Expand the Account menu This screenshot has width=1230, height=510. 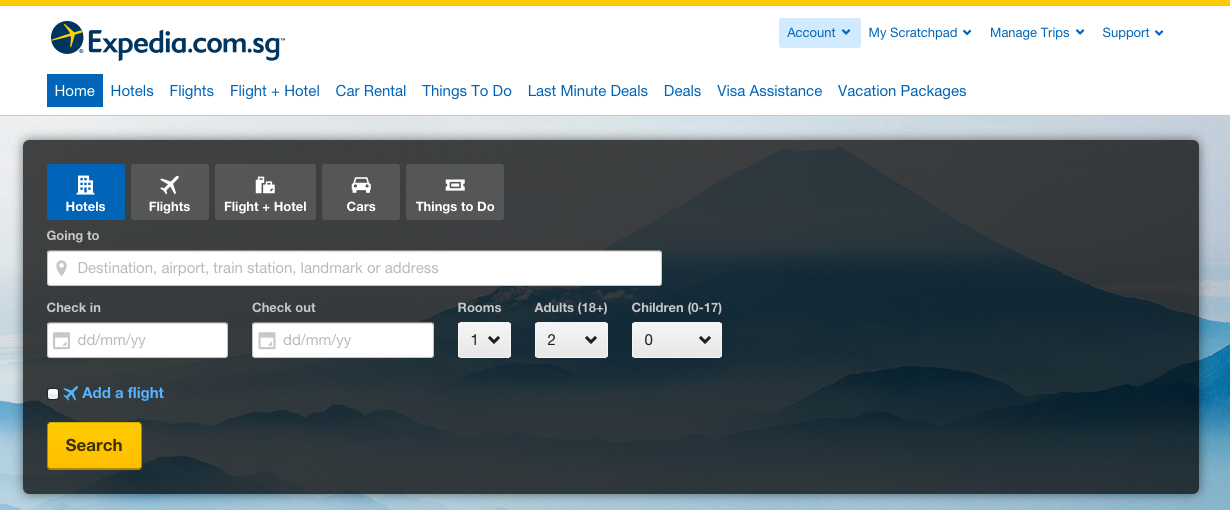pos(819,33)
